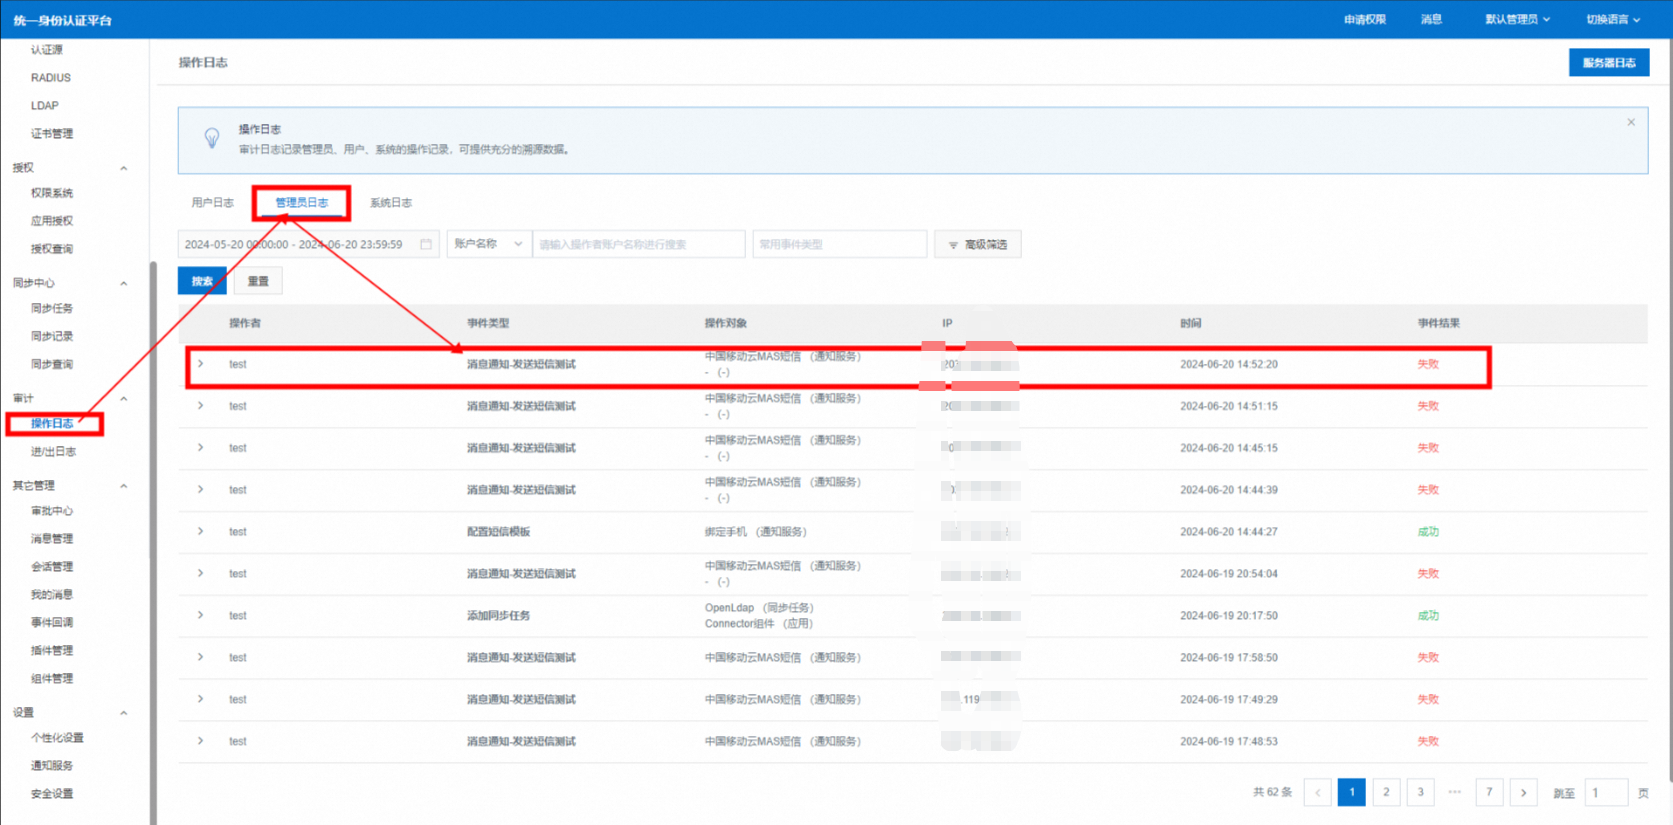The width and height of the screenshot is (1673, 825).
Task: Open 进/出日志 in the sidebar
Action: coord(53,452)
